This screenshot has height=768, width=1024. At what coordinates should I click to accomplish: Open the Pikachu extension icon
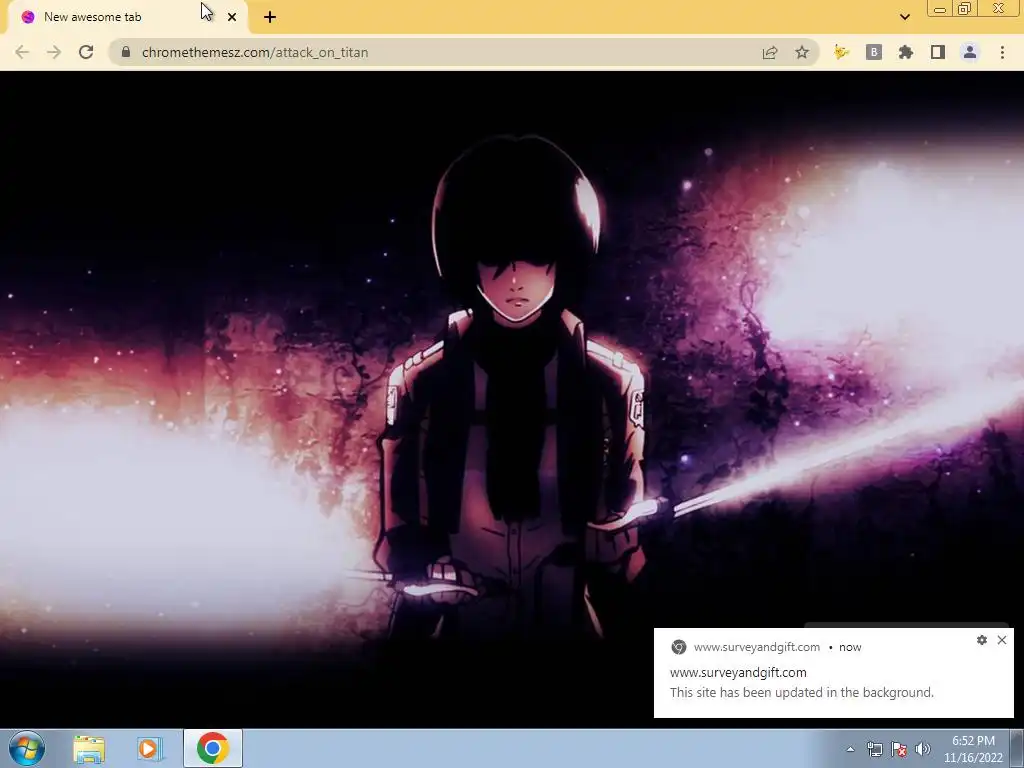click(x=841, y=52)
